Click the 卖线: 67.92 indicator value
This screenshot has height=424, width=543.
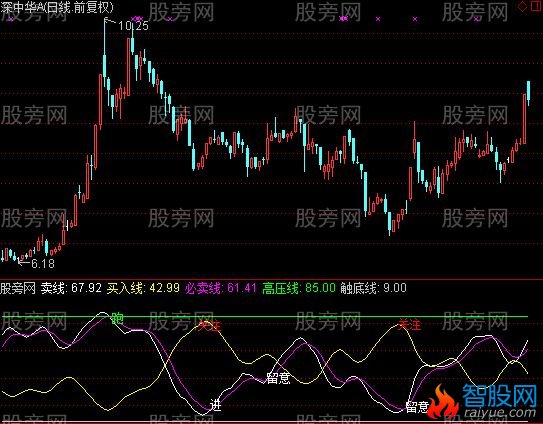[x=71, y=288]
